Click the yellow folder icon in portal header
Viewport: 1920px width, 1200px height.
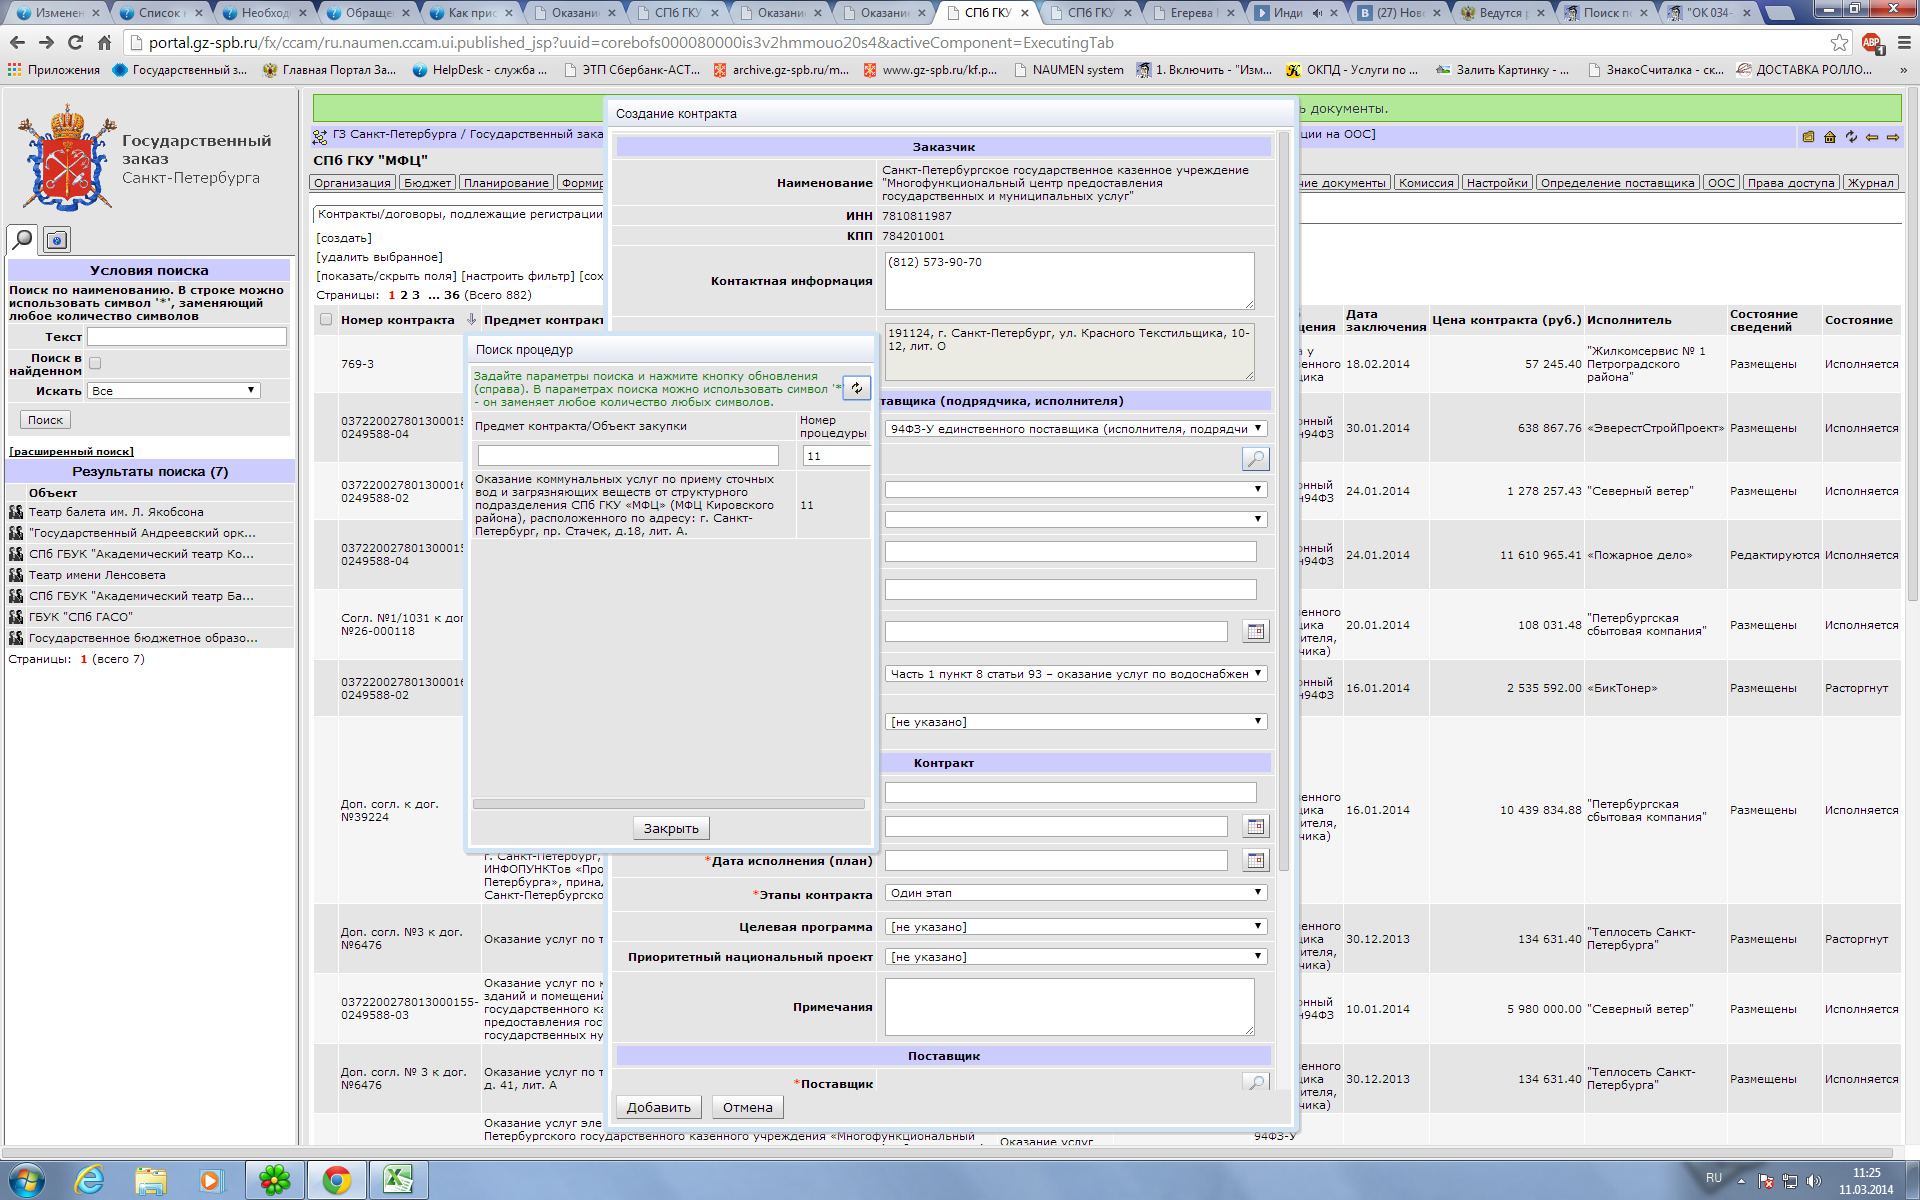(1808, 137)
